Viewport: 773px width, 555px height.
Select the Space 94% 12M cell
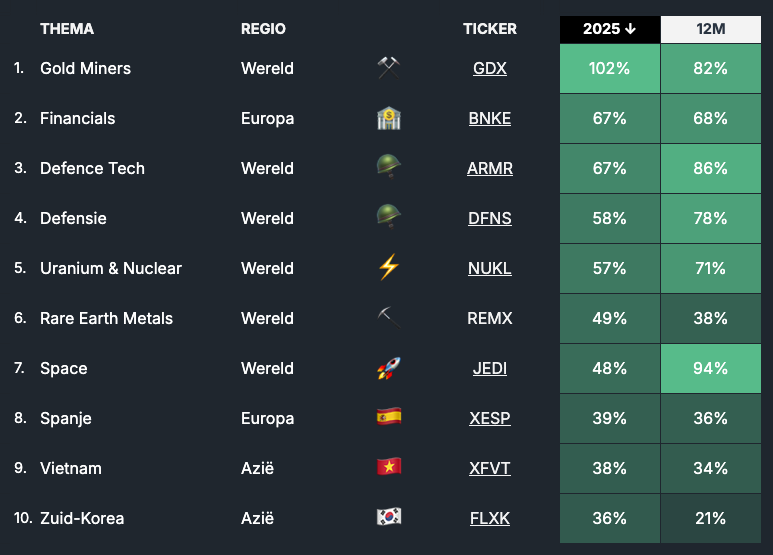711,368
